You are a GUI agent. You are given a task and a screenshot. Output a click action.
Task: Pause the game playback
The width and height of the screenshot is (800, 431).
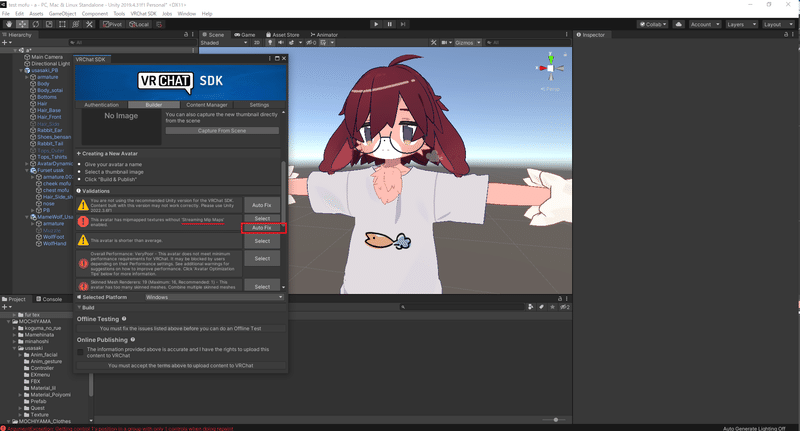pyautogui.click(x=390, y=24)
